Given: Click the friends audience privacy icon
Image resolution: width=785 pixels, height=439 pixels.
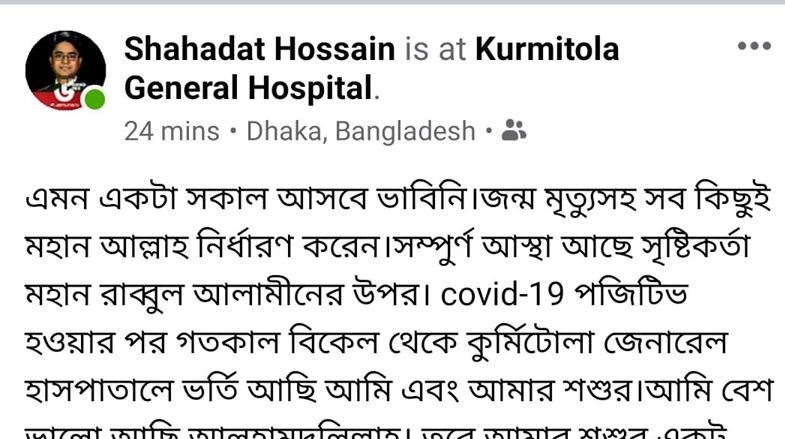Looking at the screenshot, I should point(514,131).
